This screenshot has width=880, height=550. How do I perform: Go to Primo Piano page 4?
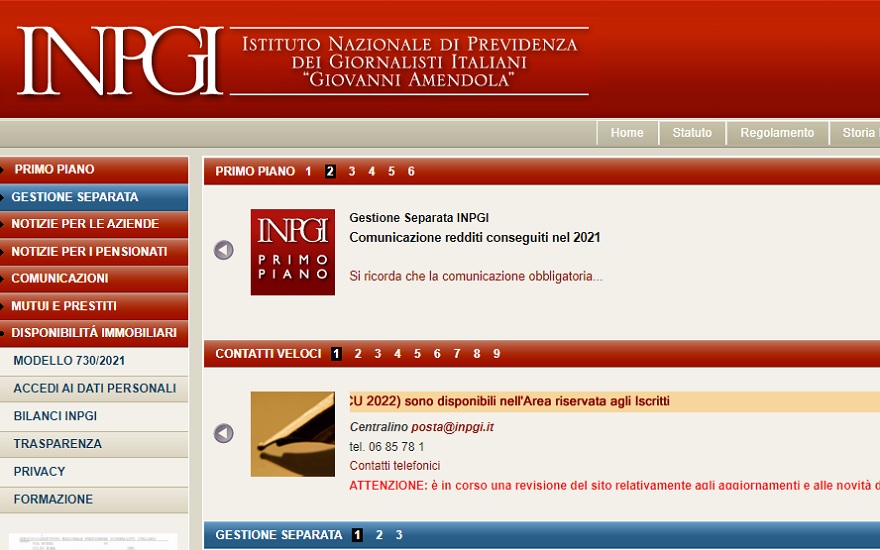pos(372,172)
